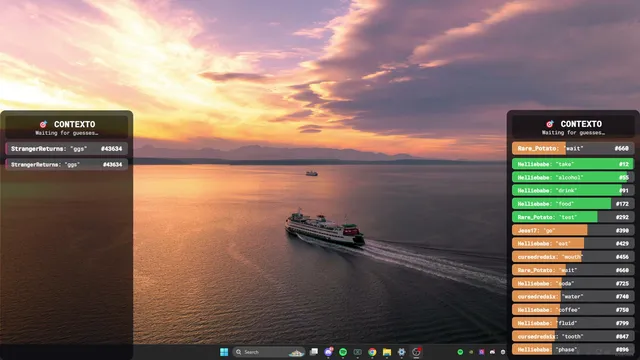Select Helliebabe's "soda" guess ranked #725
This screenshot has height=360, width=640.
point(573,283)
